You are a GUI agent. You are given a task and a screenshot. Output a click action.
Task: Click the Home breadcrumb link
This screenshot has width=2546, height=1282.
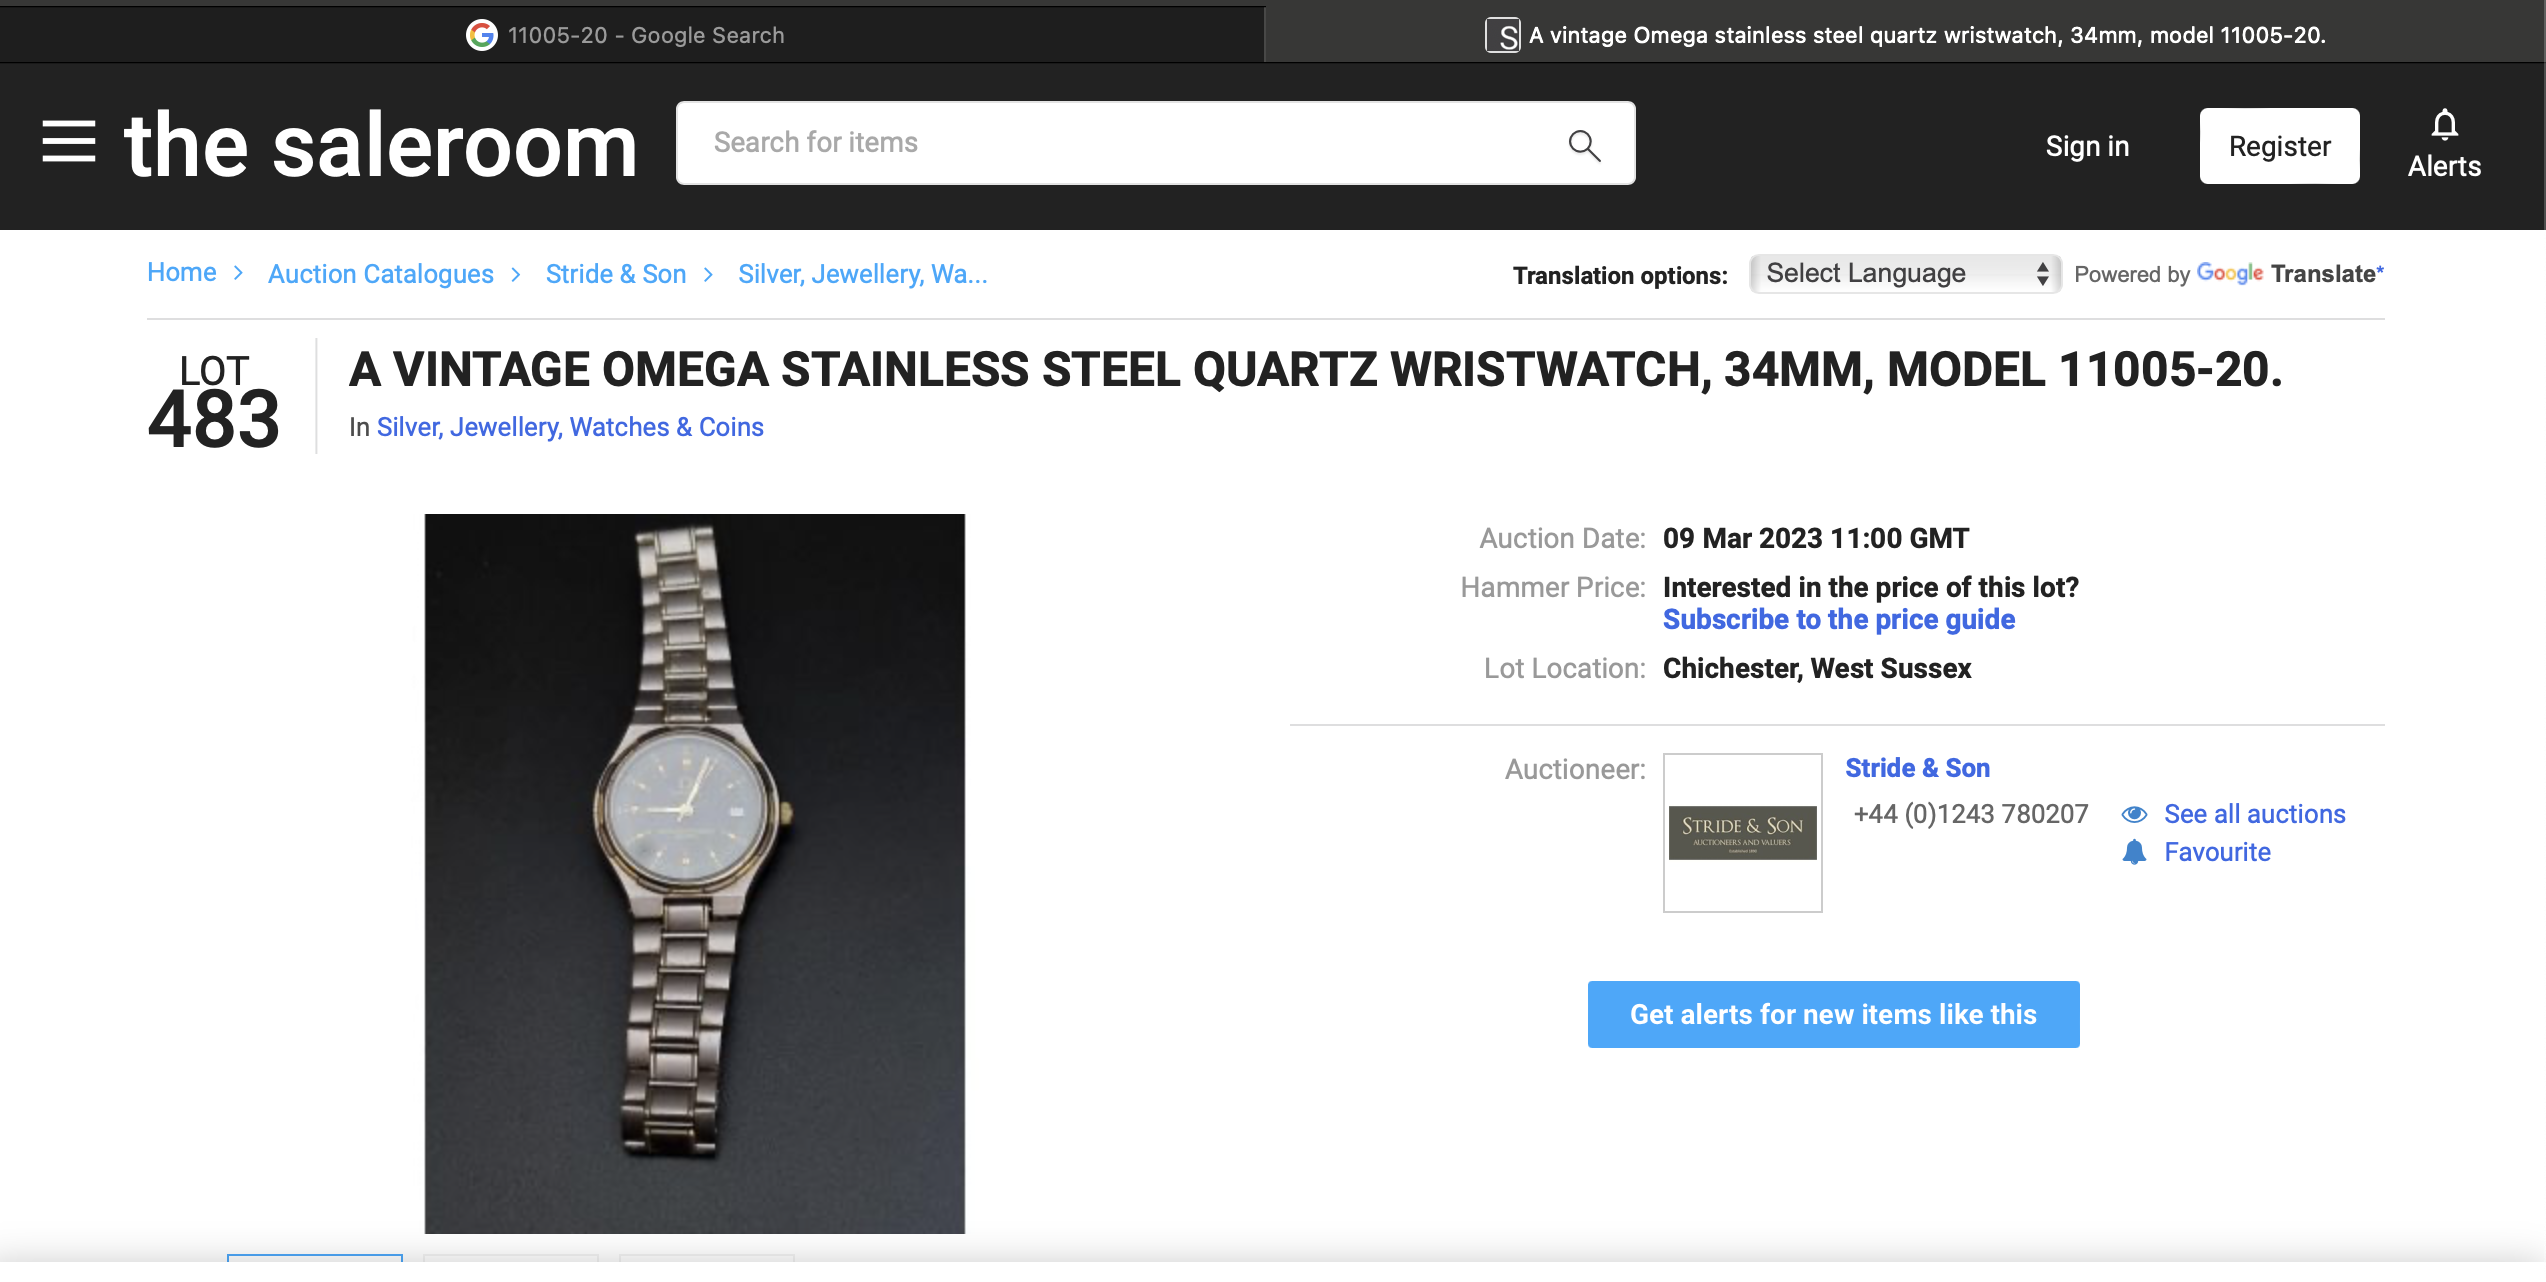tap(181, 273)
